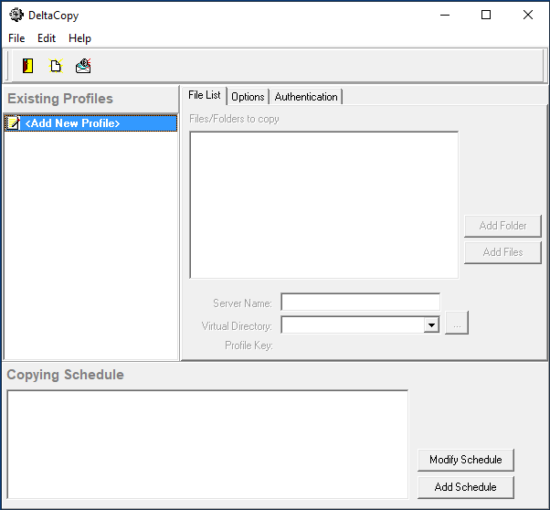Switch to the Options tab
The height and width of the screenshot is (510, 550).
click(248, 97)
